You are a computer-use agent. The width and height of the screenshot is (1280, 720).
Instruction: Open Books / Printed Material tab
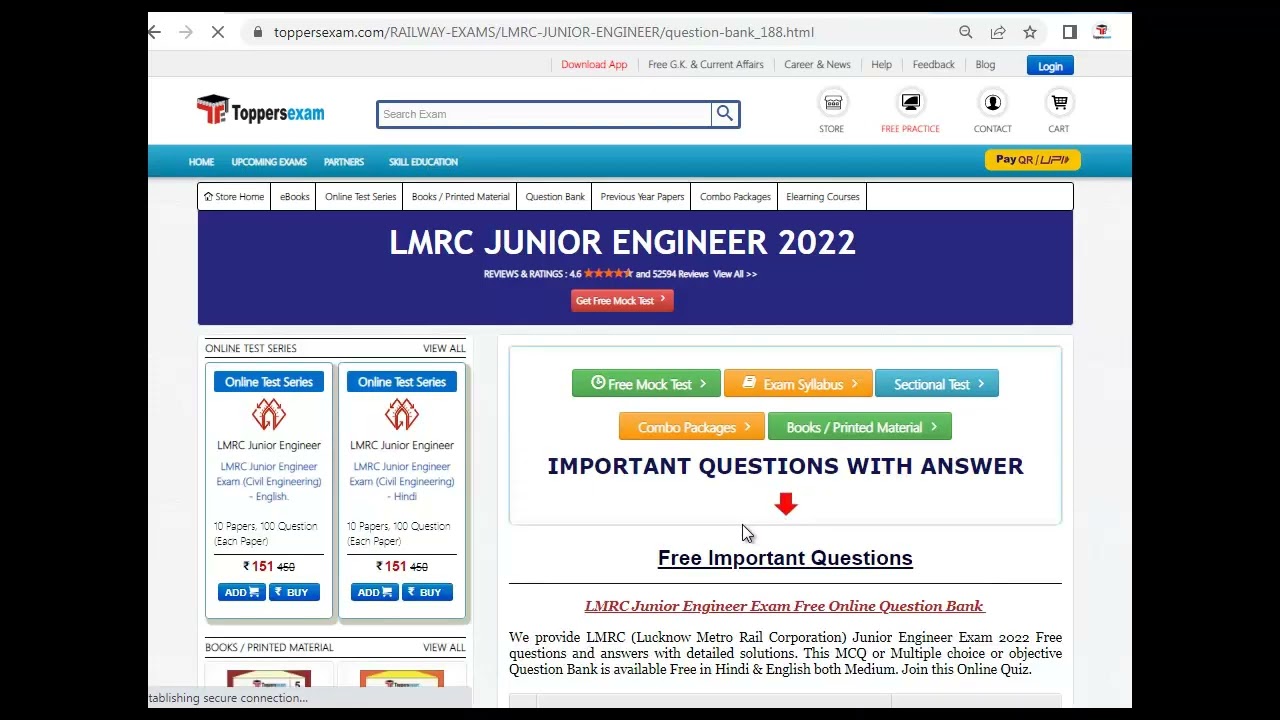pyautogui.click(x=460, y=197)
